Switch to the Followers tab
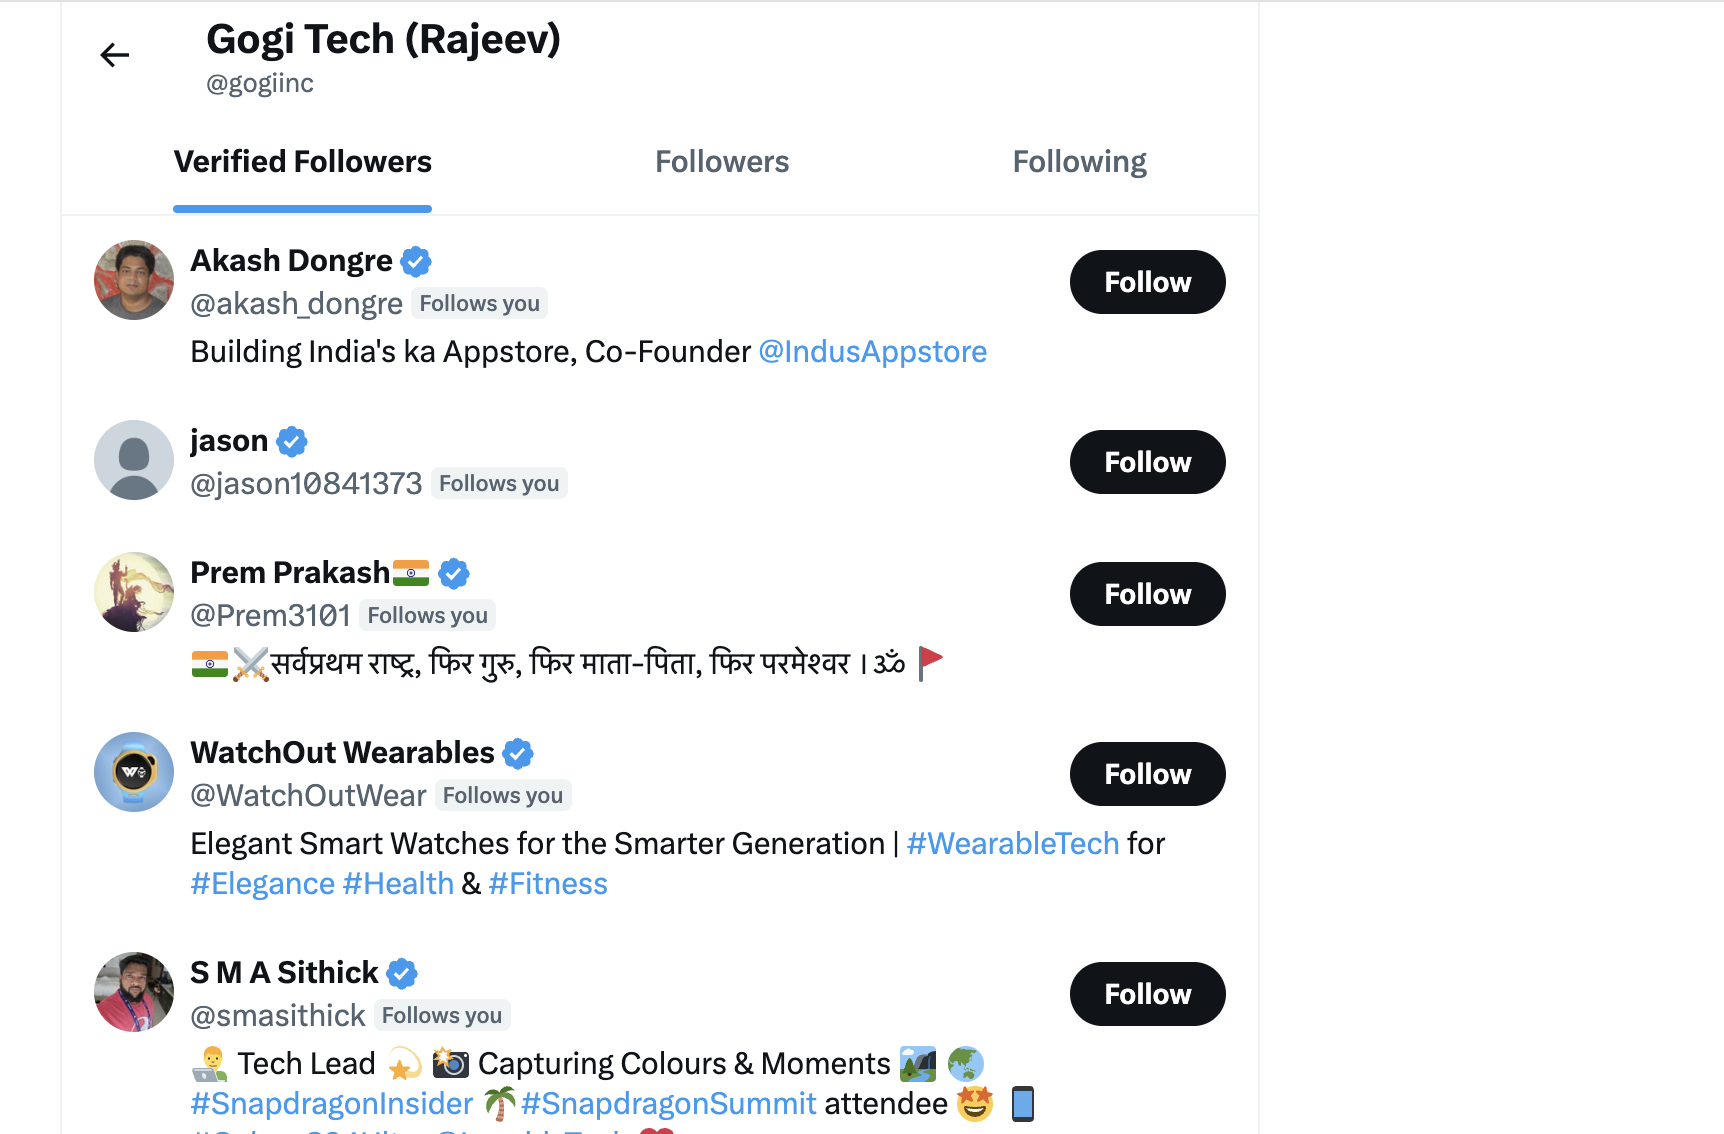 coord(722,162)
